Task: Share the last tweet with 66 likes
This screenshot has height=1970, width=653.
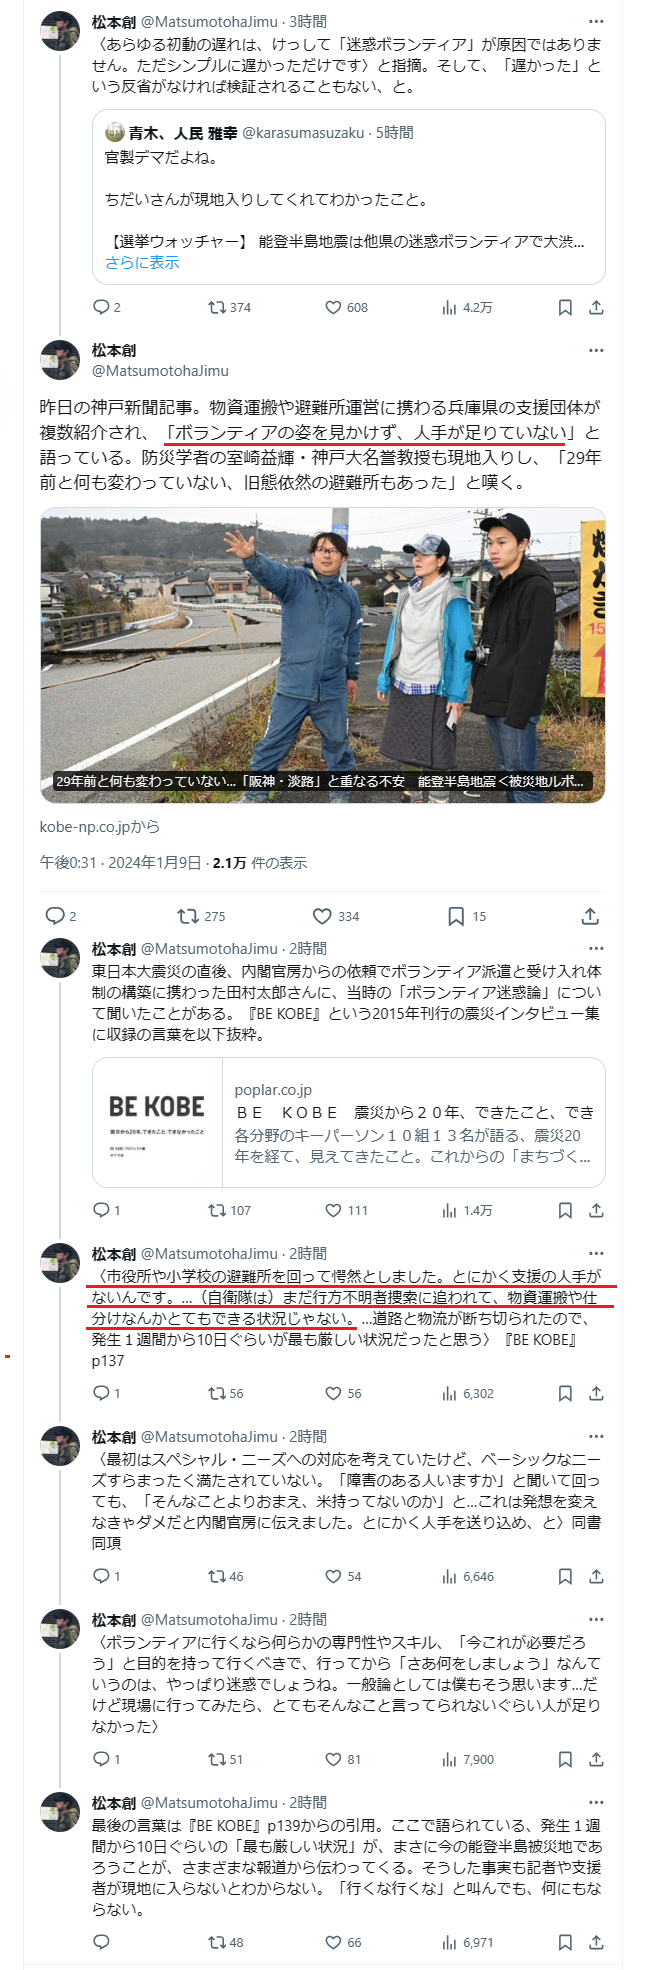Action: (596, 1942)
